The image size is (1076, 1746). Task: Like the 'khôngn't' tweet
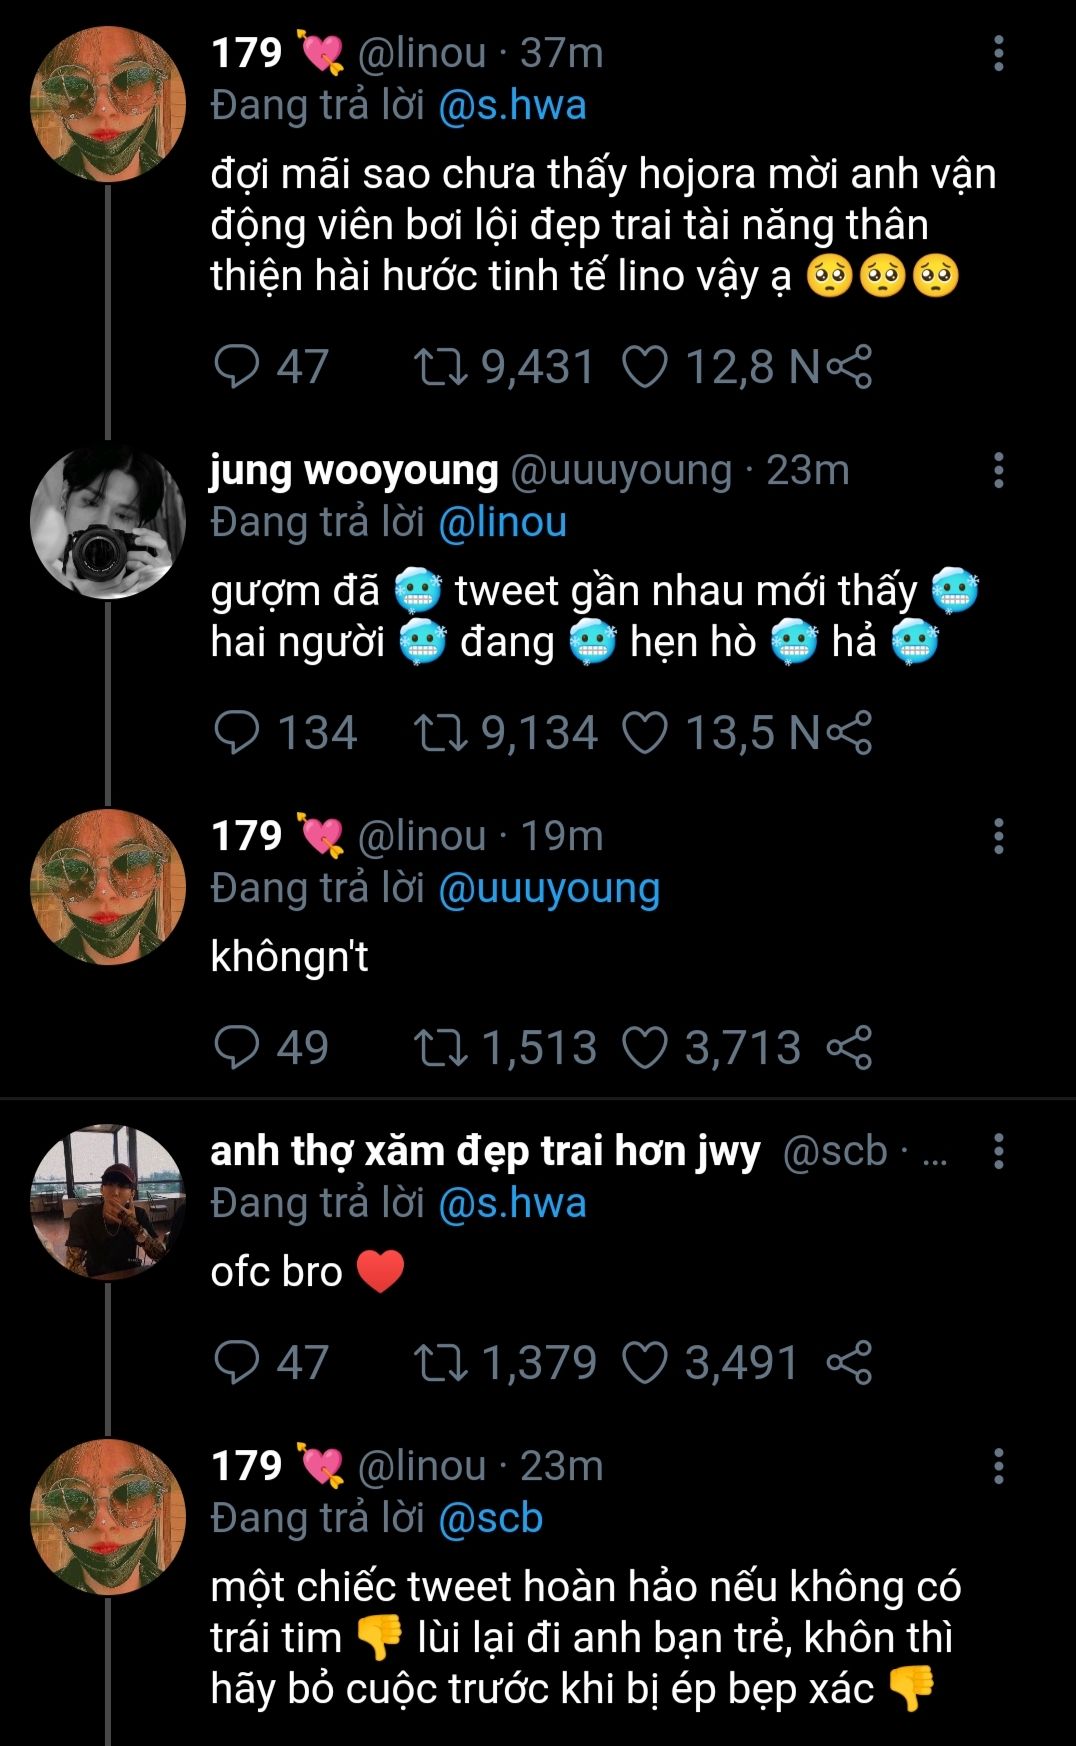(645, 1048)
